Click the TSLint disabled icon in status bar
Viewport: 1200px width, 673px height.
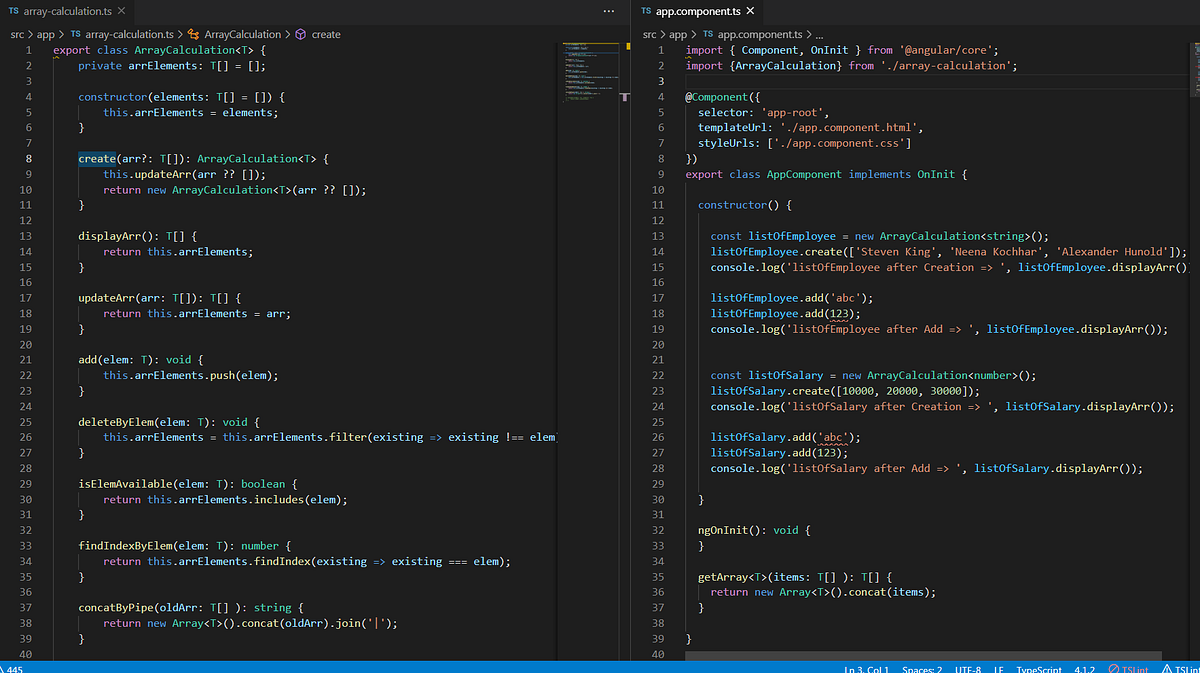click(1130, 668)
